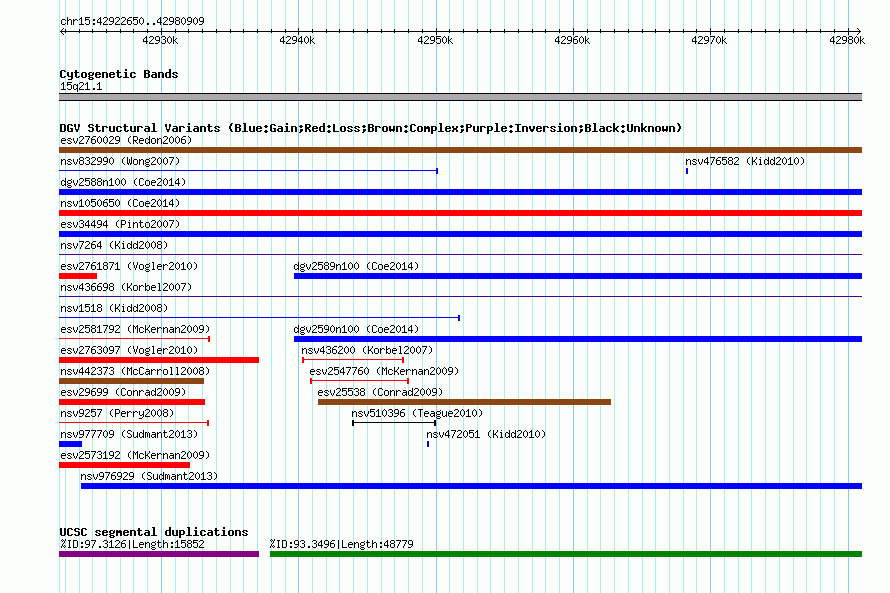Image resolution: width=890 pixels, height=593 pixels.
Task: Click the brown esv25538 complex variant bar
Action: (464, 402)
